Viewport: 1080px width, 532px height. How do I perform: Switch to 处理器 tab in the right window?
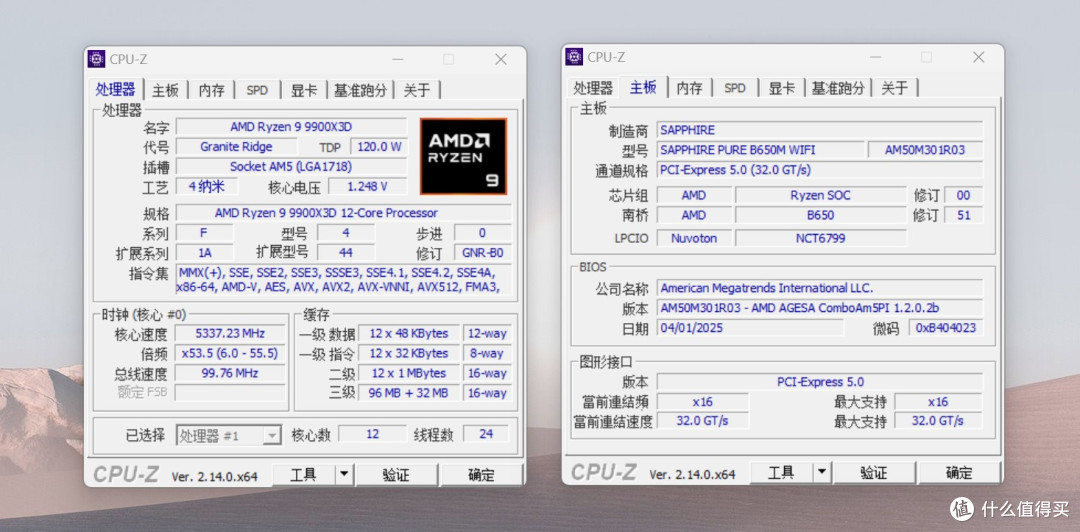593,88
